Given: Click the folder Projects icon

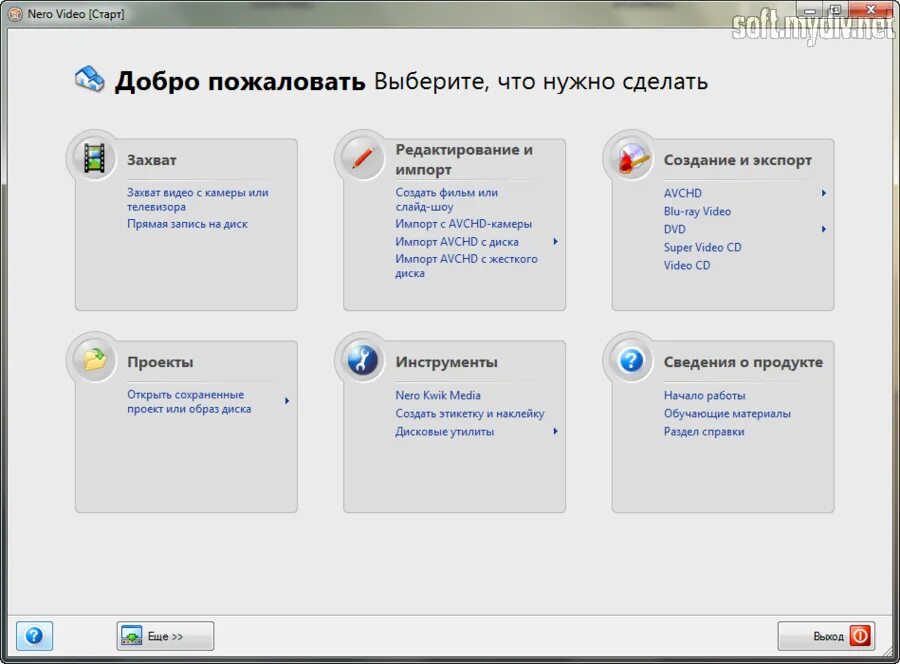Looking at the screenshot, I should (x=94, y=360).
